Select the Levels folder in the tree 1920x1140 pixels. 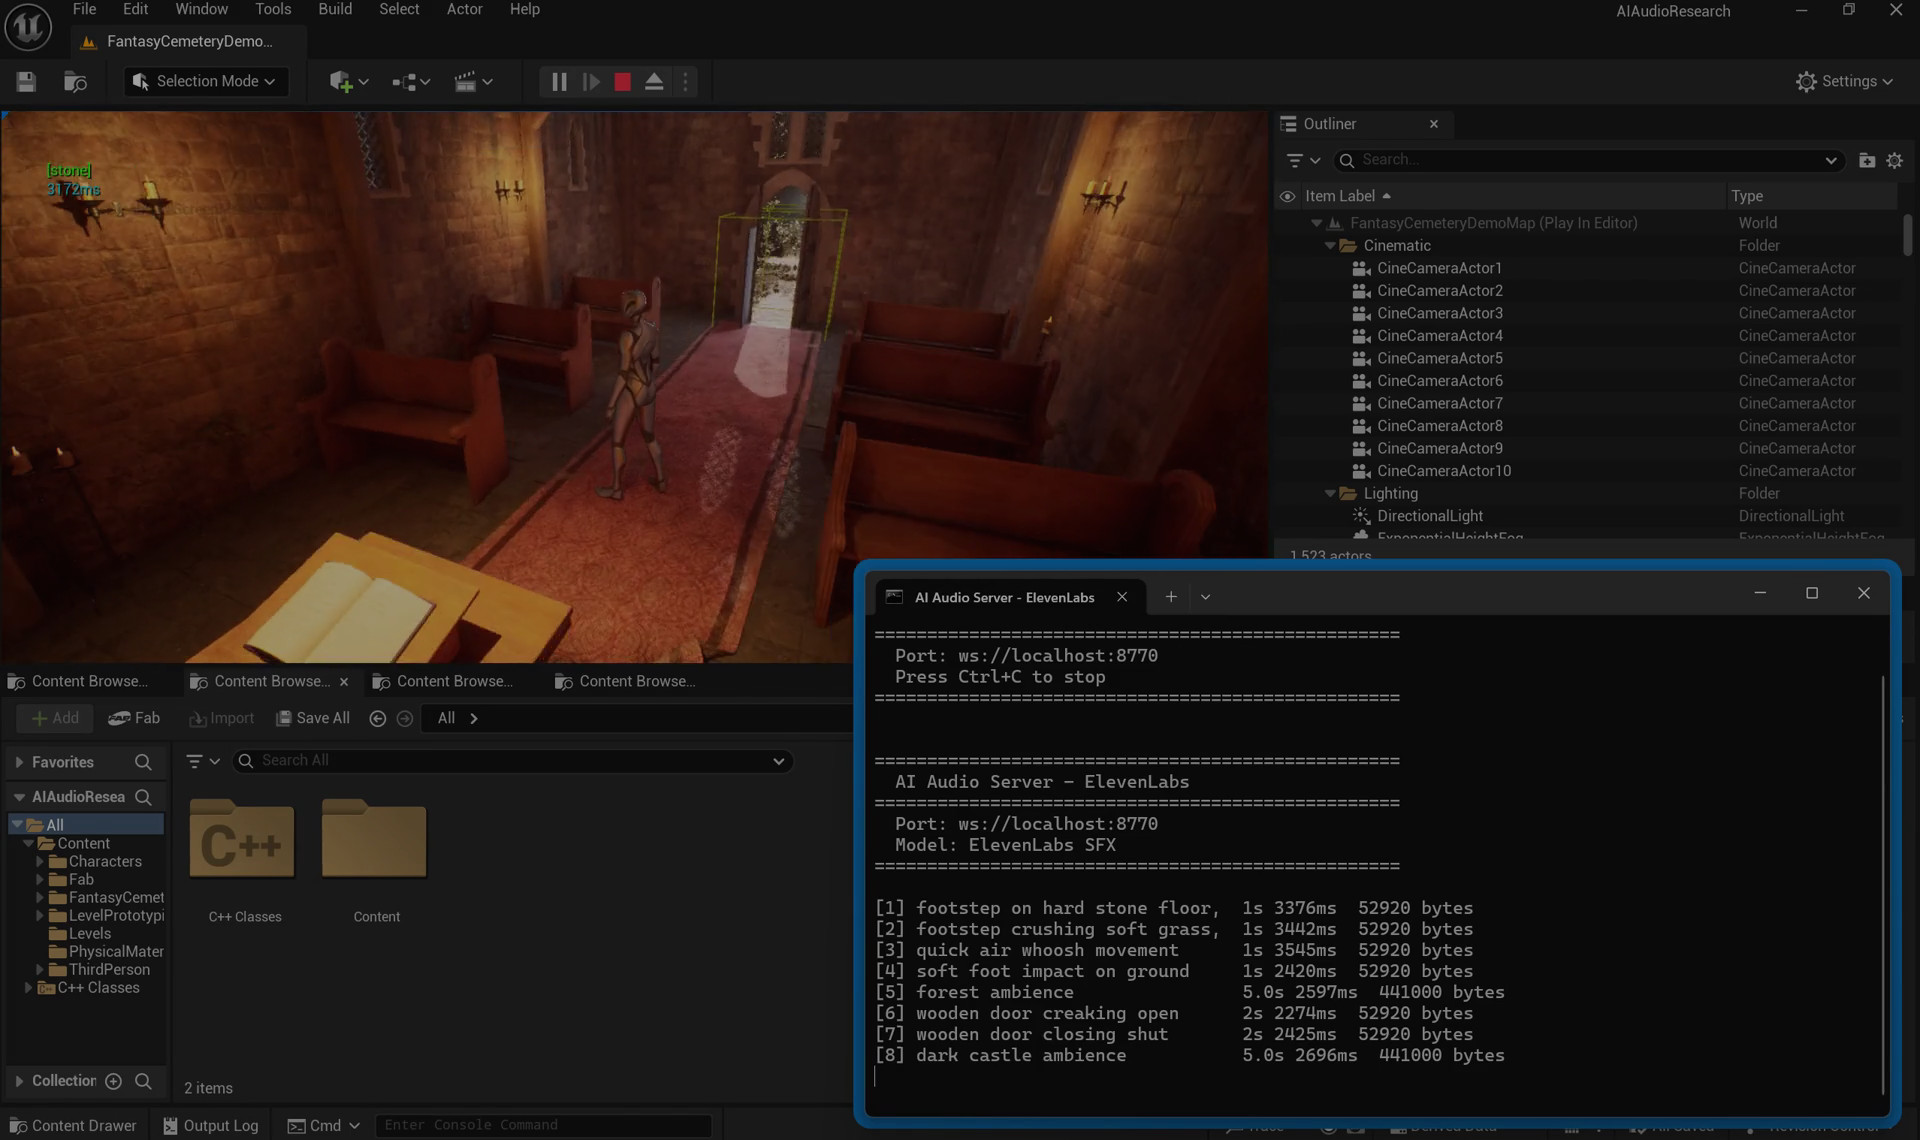(x=90, y=933)
